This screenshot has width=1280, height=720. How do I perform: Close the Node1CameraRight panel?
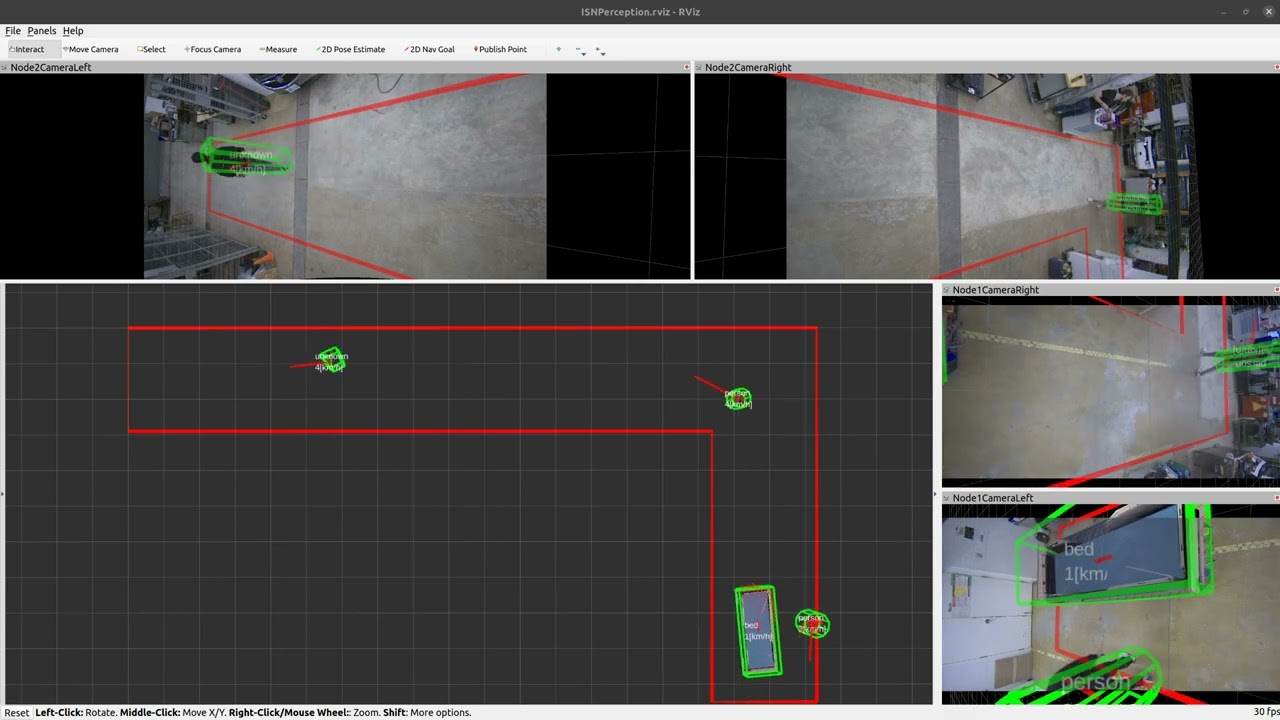coord(1275,290)
